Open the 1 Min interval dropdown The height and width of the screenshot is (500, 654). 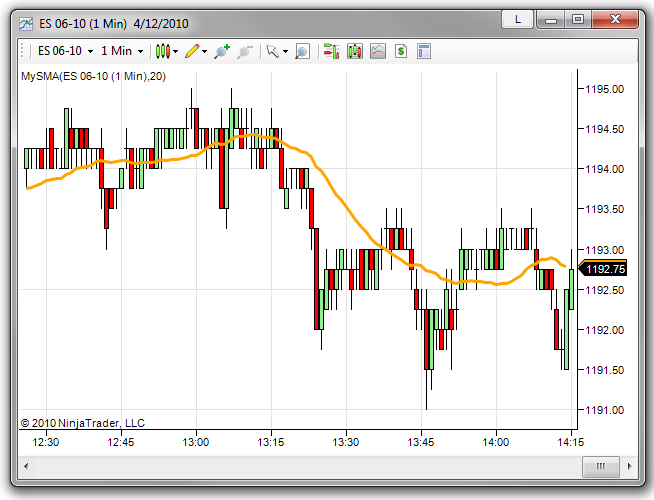(122, 51)
